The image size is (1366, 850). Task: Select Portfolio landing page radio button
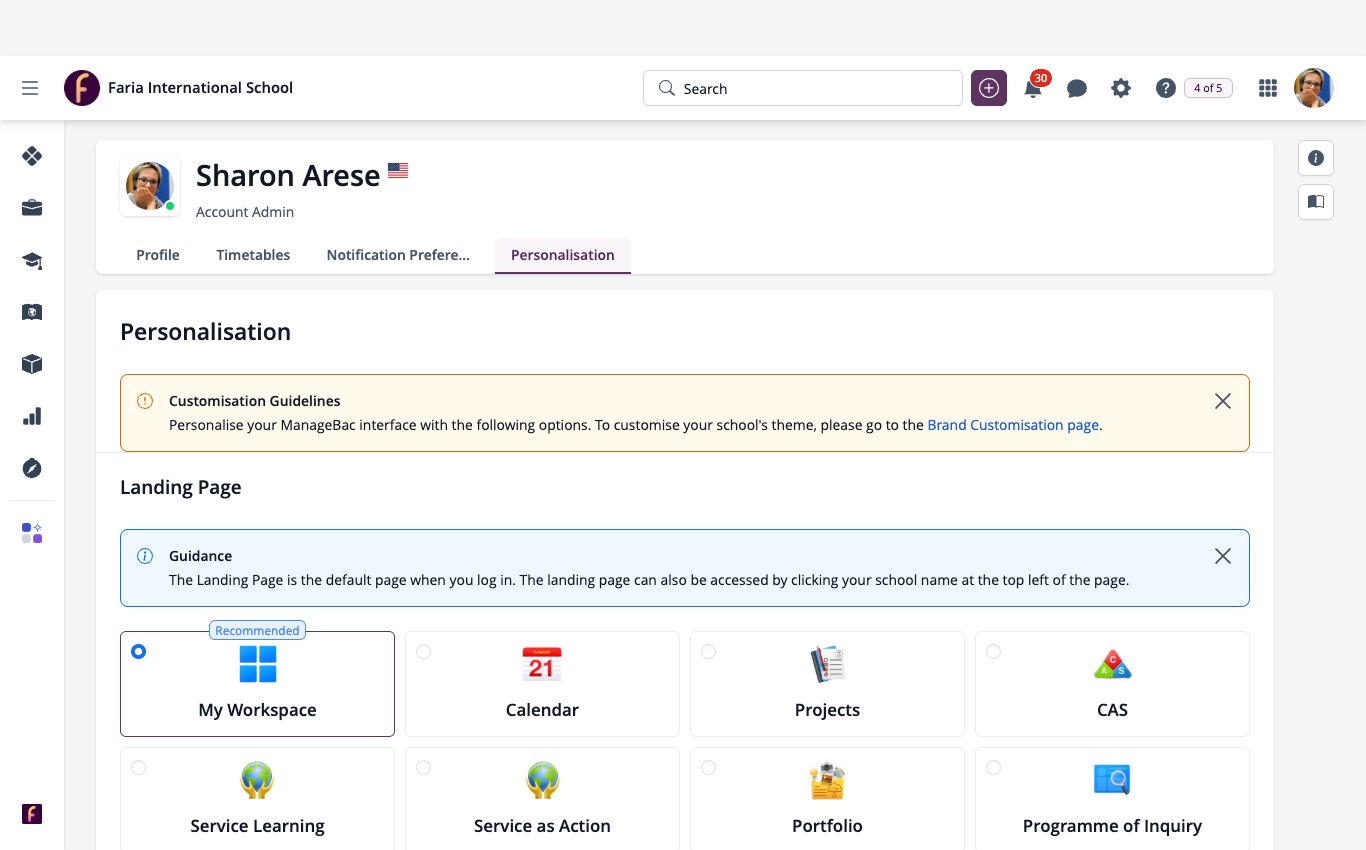pos(708,767)
